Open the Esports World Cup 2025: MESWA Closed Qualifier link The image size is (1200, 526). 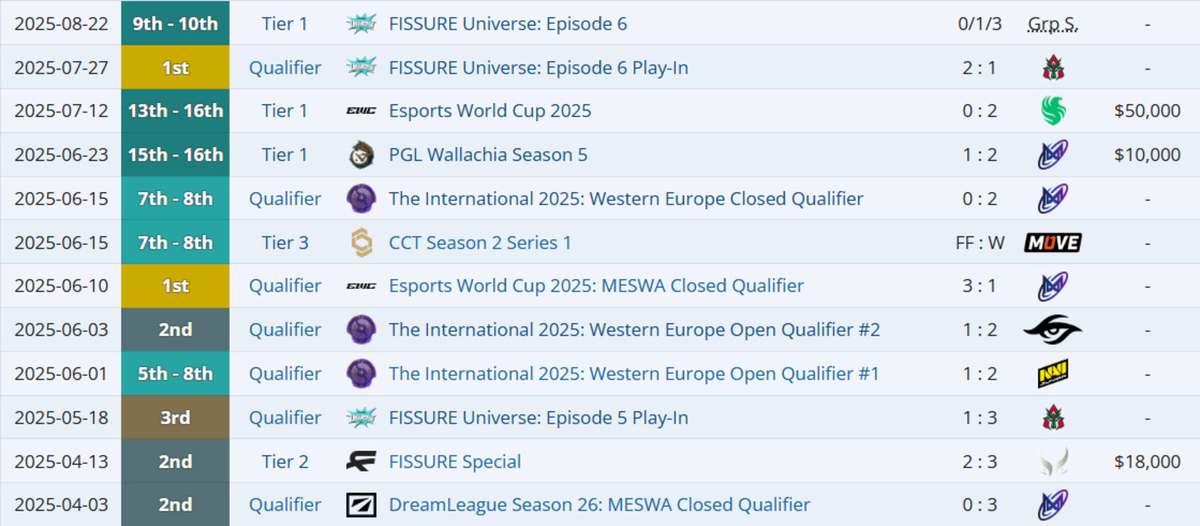[x=596, y=286]
